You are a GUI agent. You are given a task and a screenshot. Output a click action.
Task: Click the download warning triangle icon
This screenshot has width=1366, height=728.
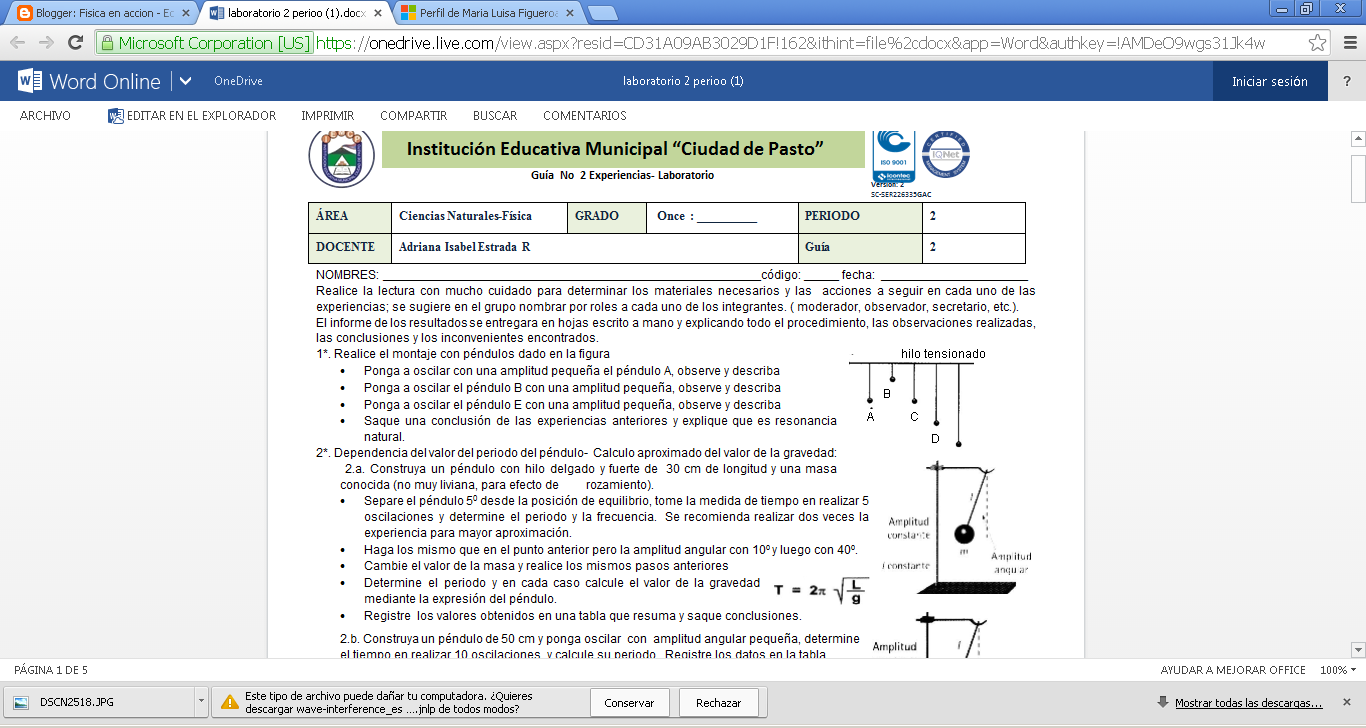[229, 702]
